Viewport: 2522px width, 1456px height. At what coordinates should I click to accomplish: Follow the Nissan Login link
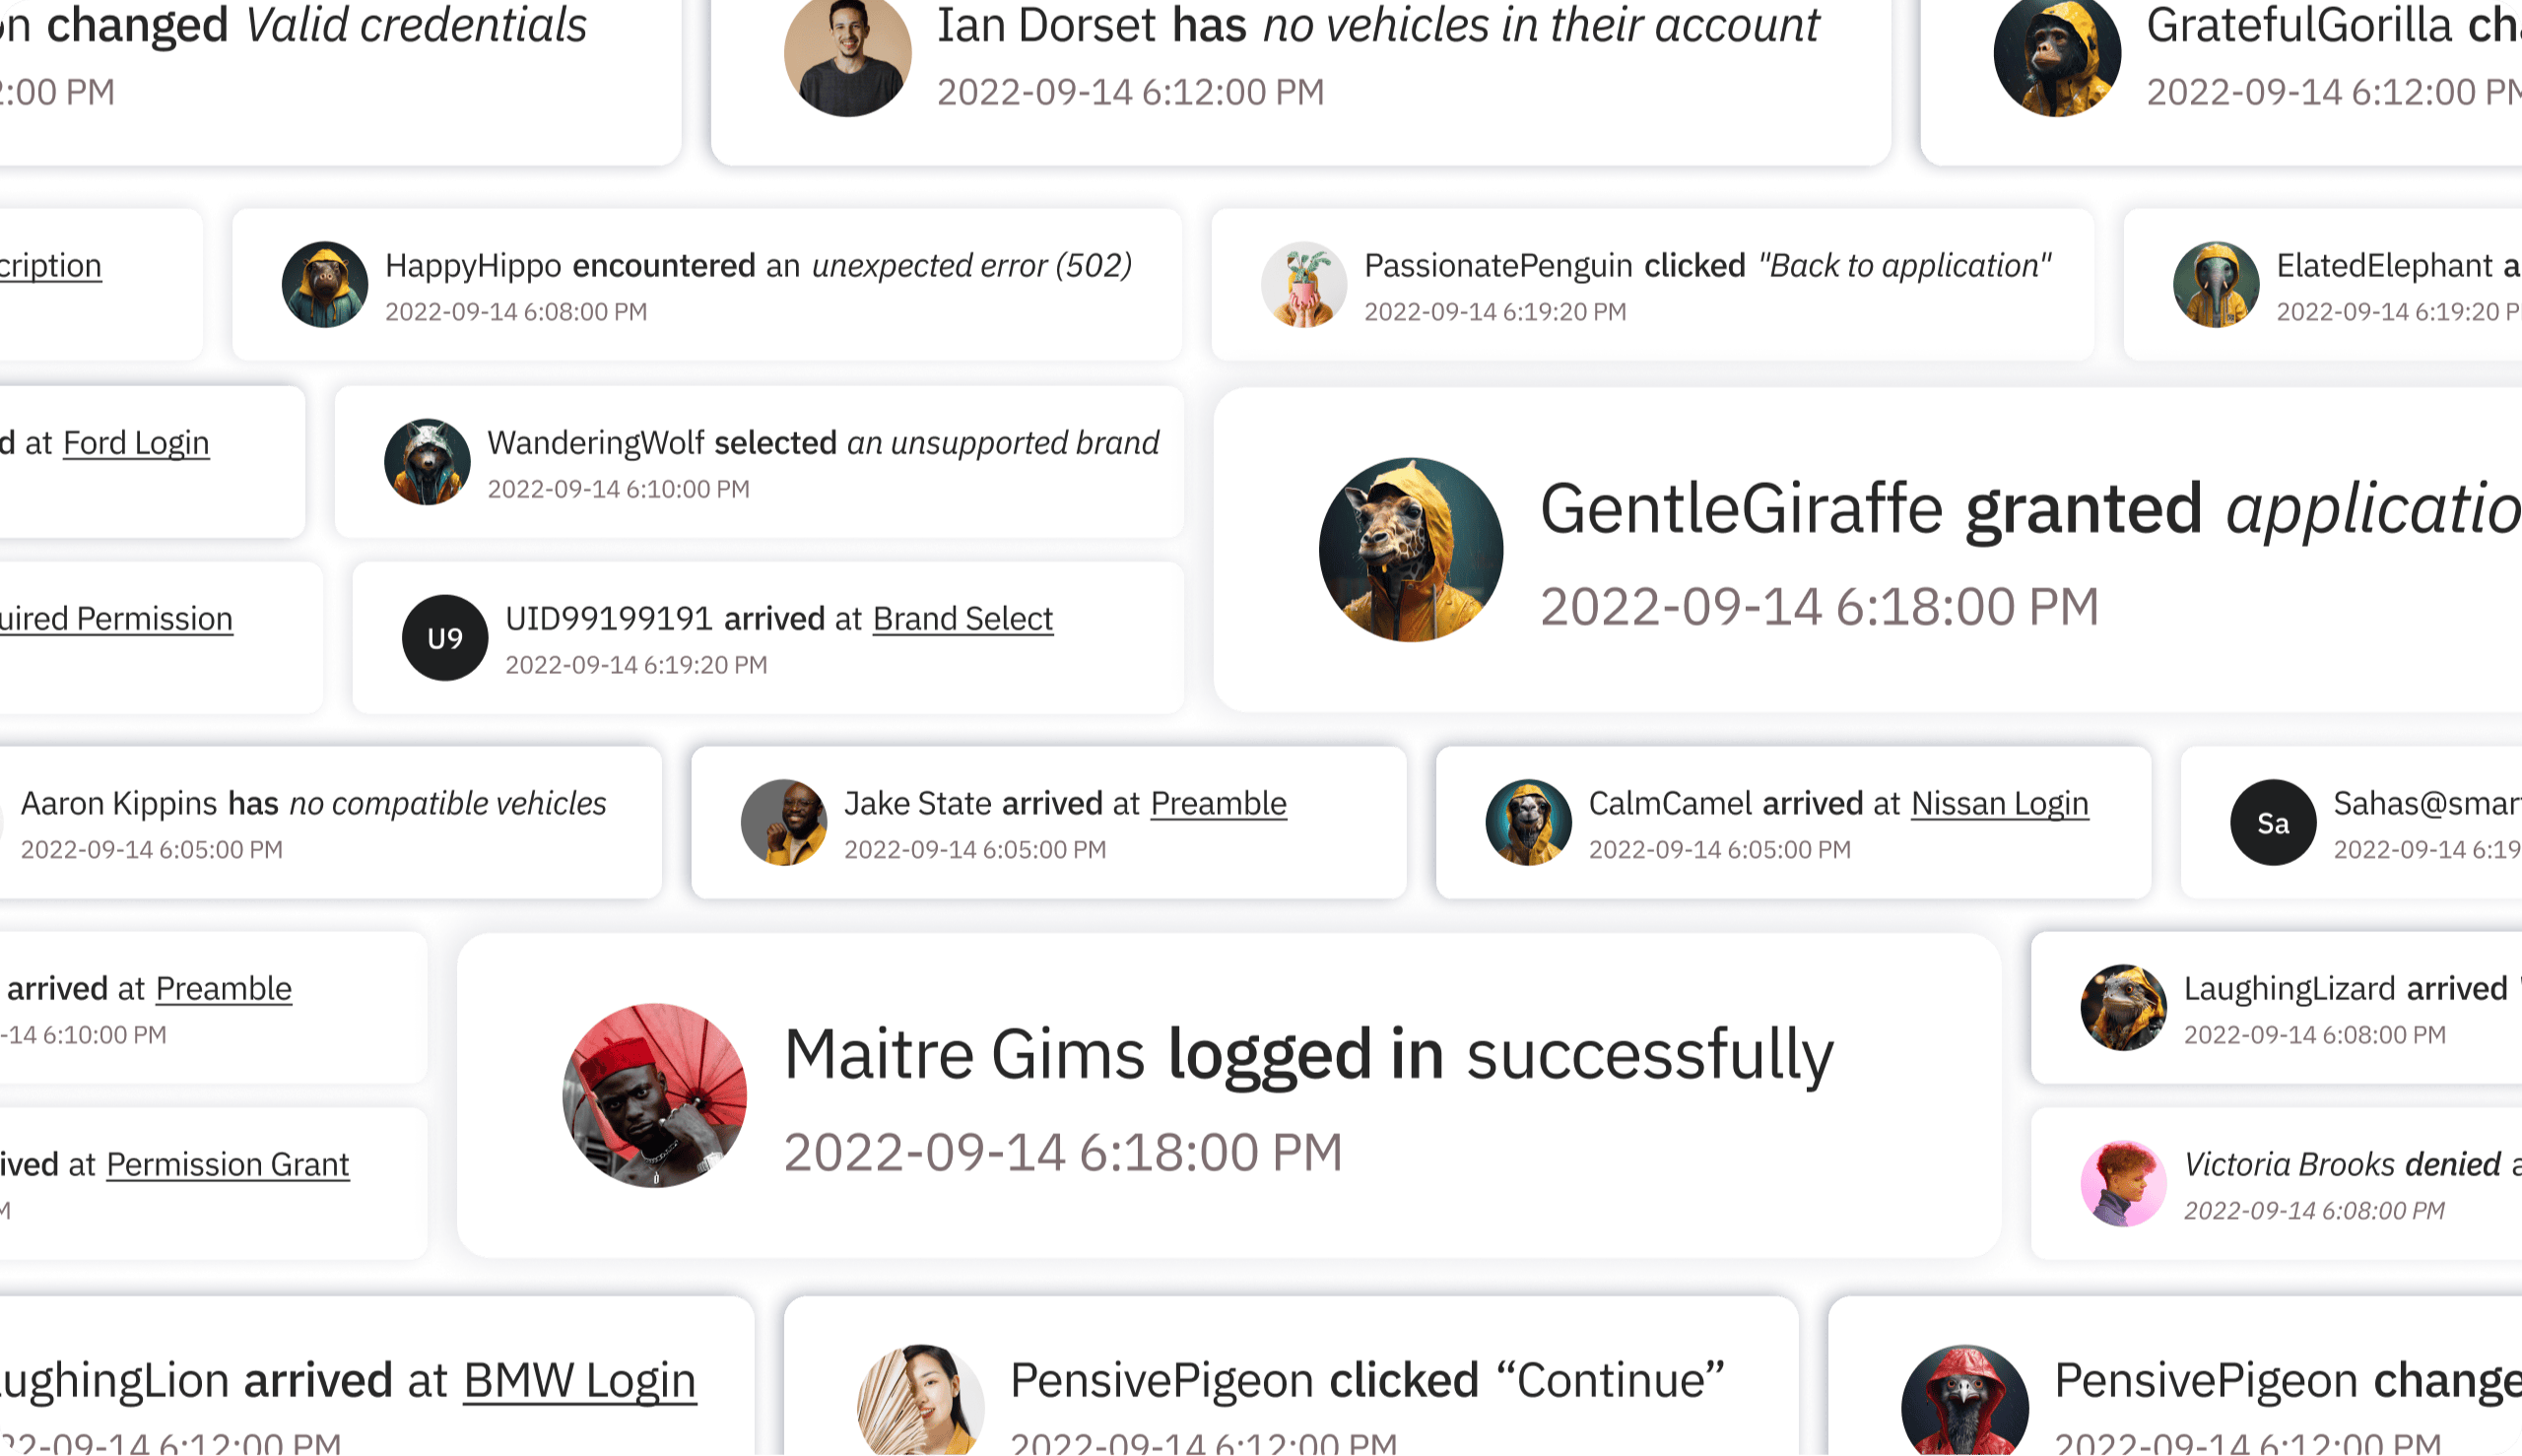click(x=2000, y=804)
